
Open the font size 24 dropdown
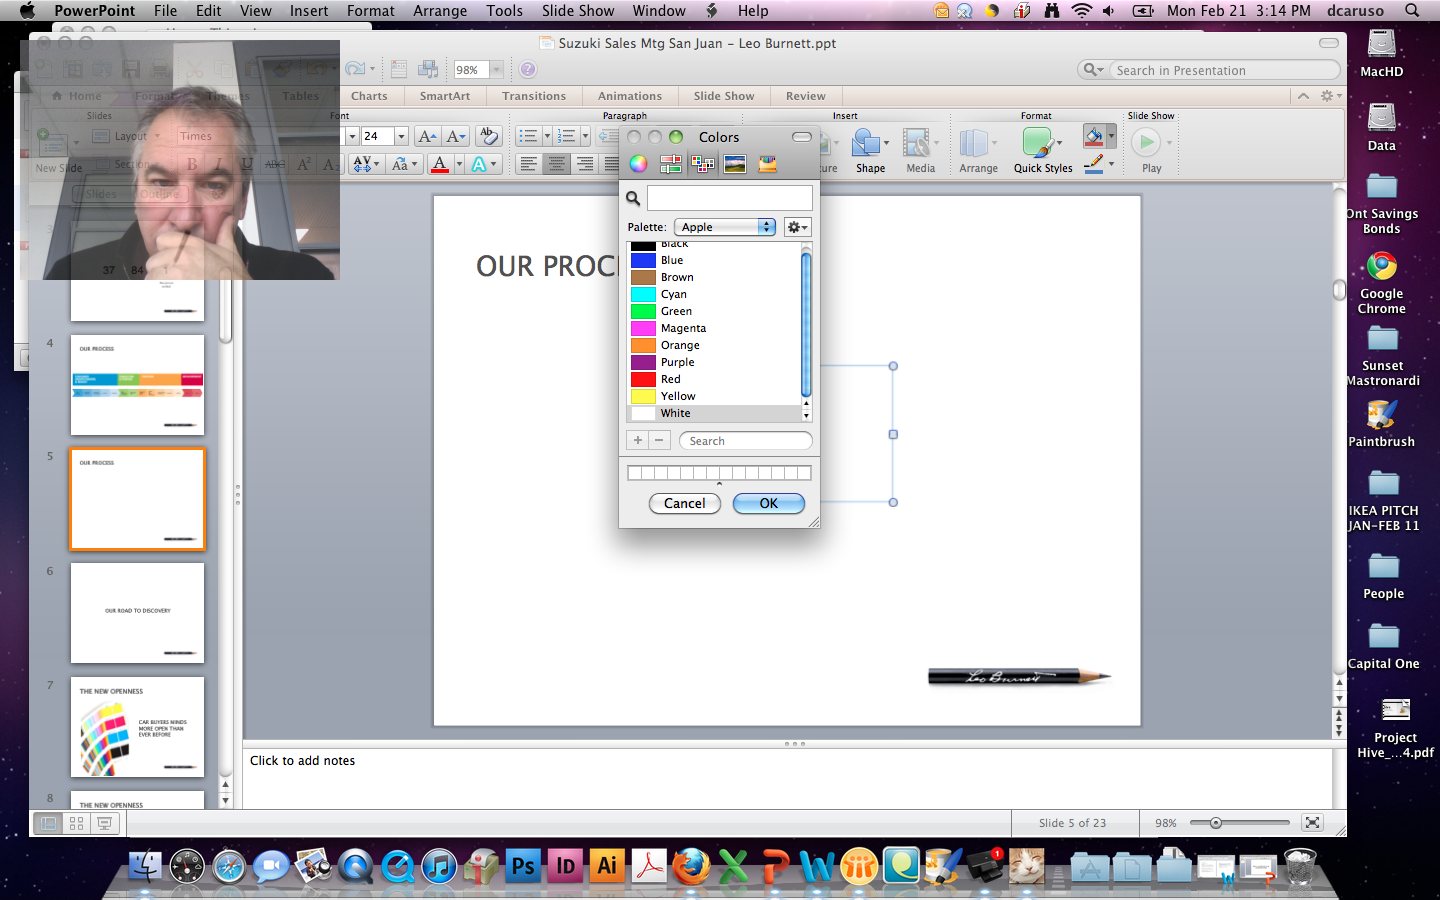coord(401,136)
